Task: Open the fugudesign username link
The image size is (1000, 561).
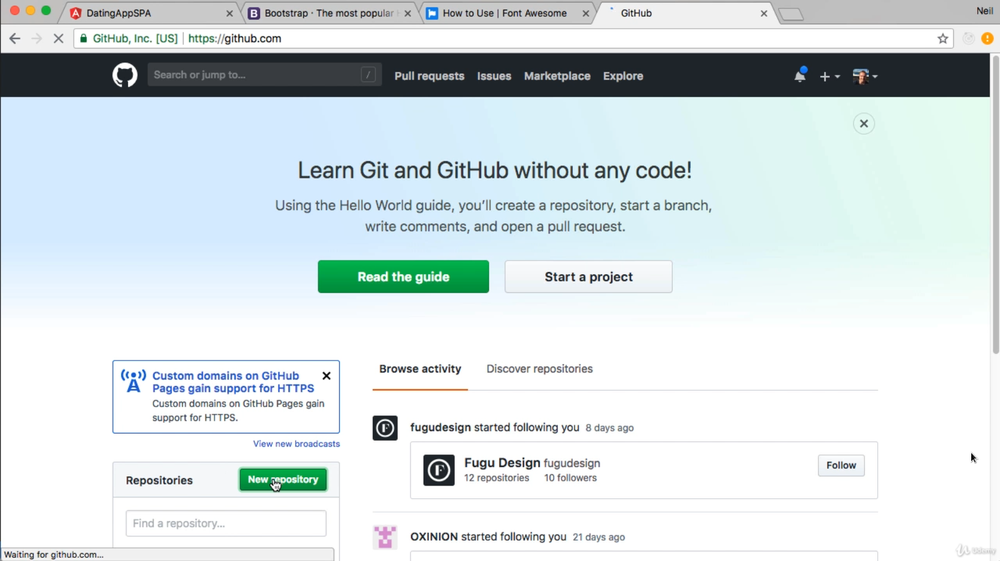Action: tap(441, 427)
